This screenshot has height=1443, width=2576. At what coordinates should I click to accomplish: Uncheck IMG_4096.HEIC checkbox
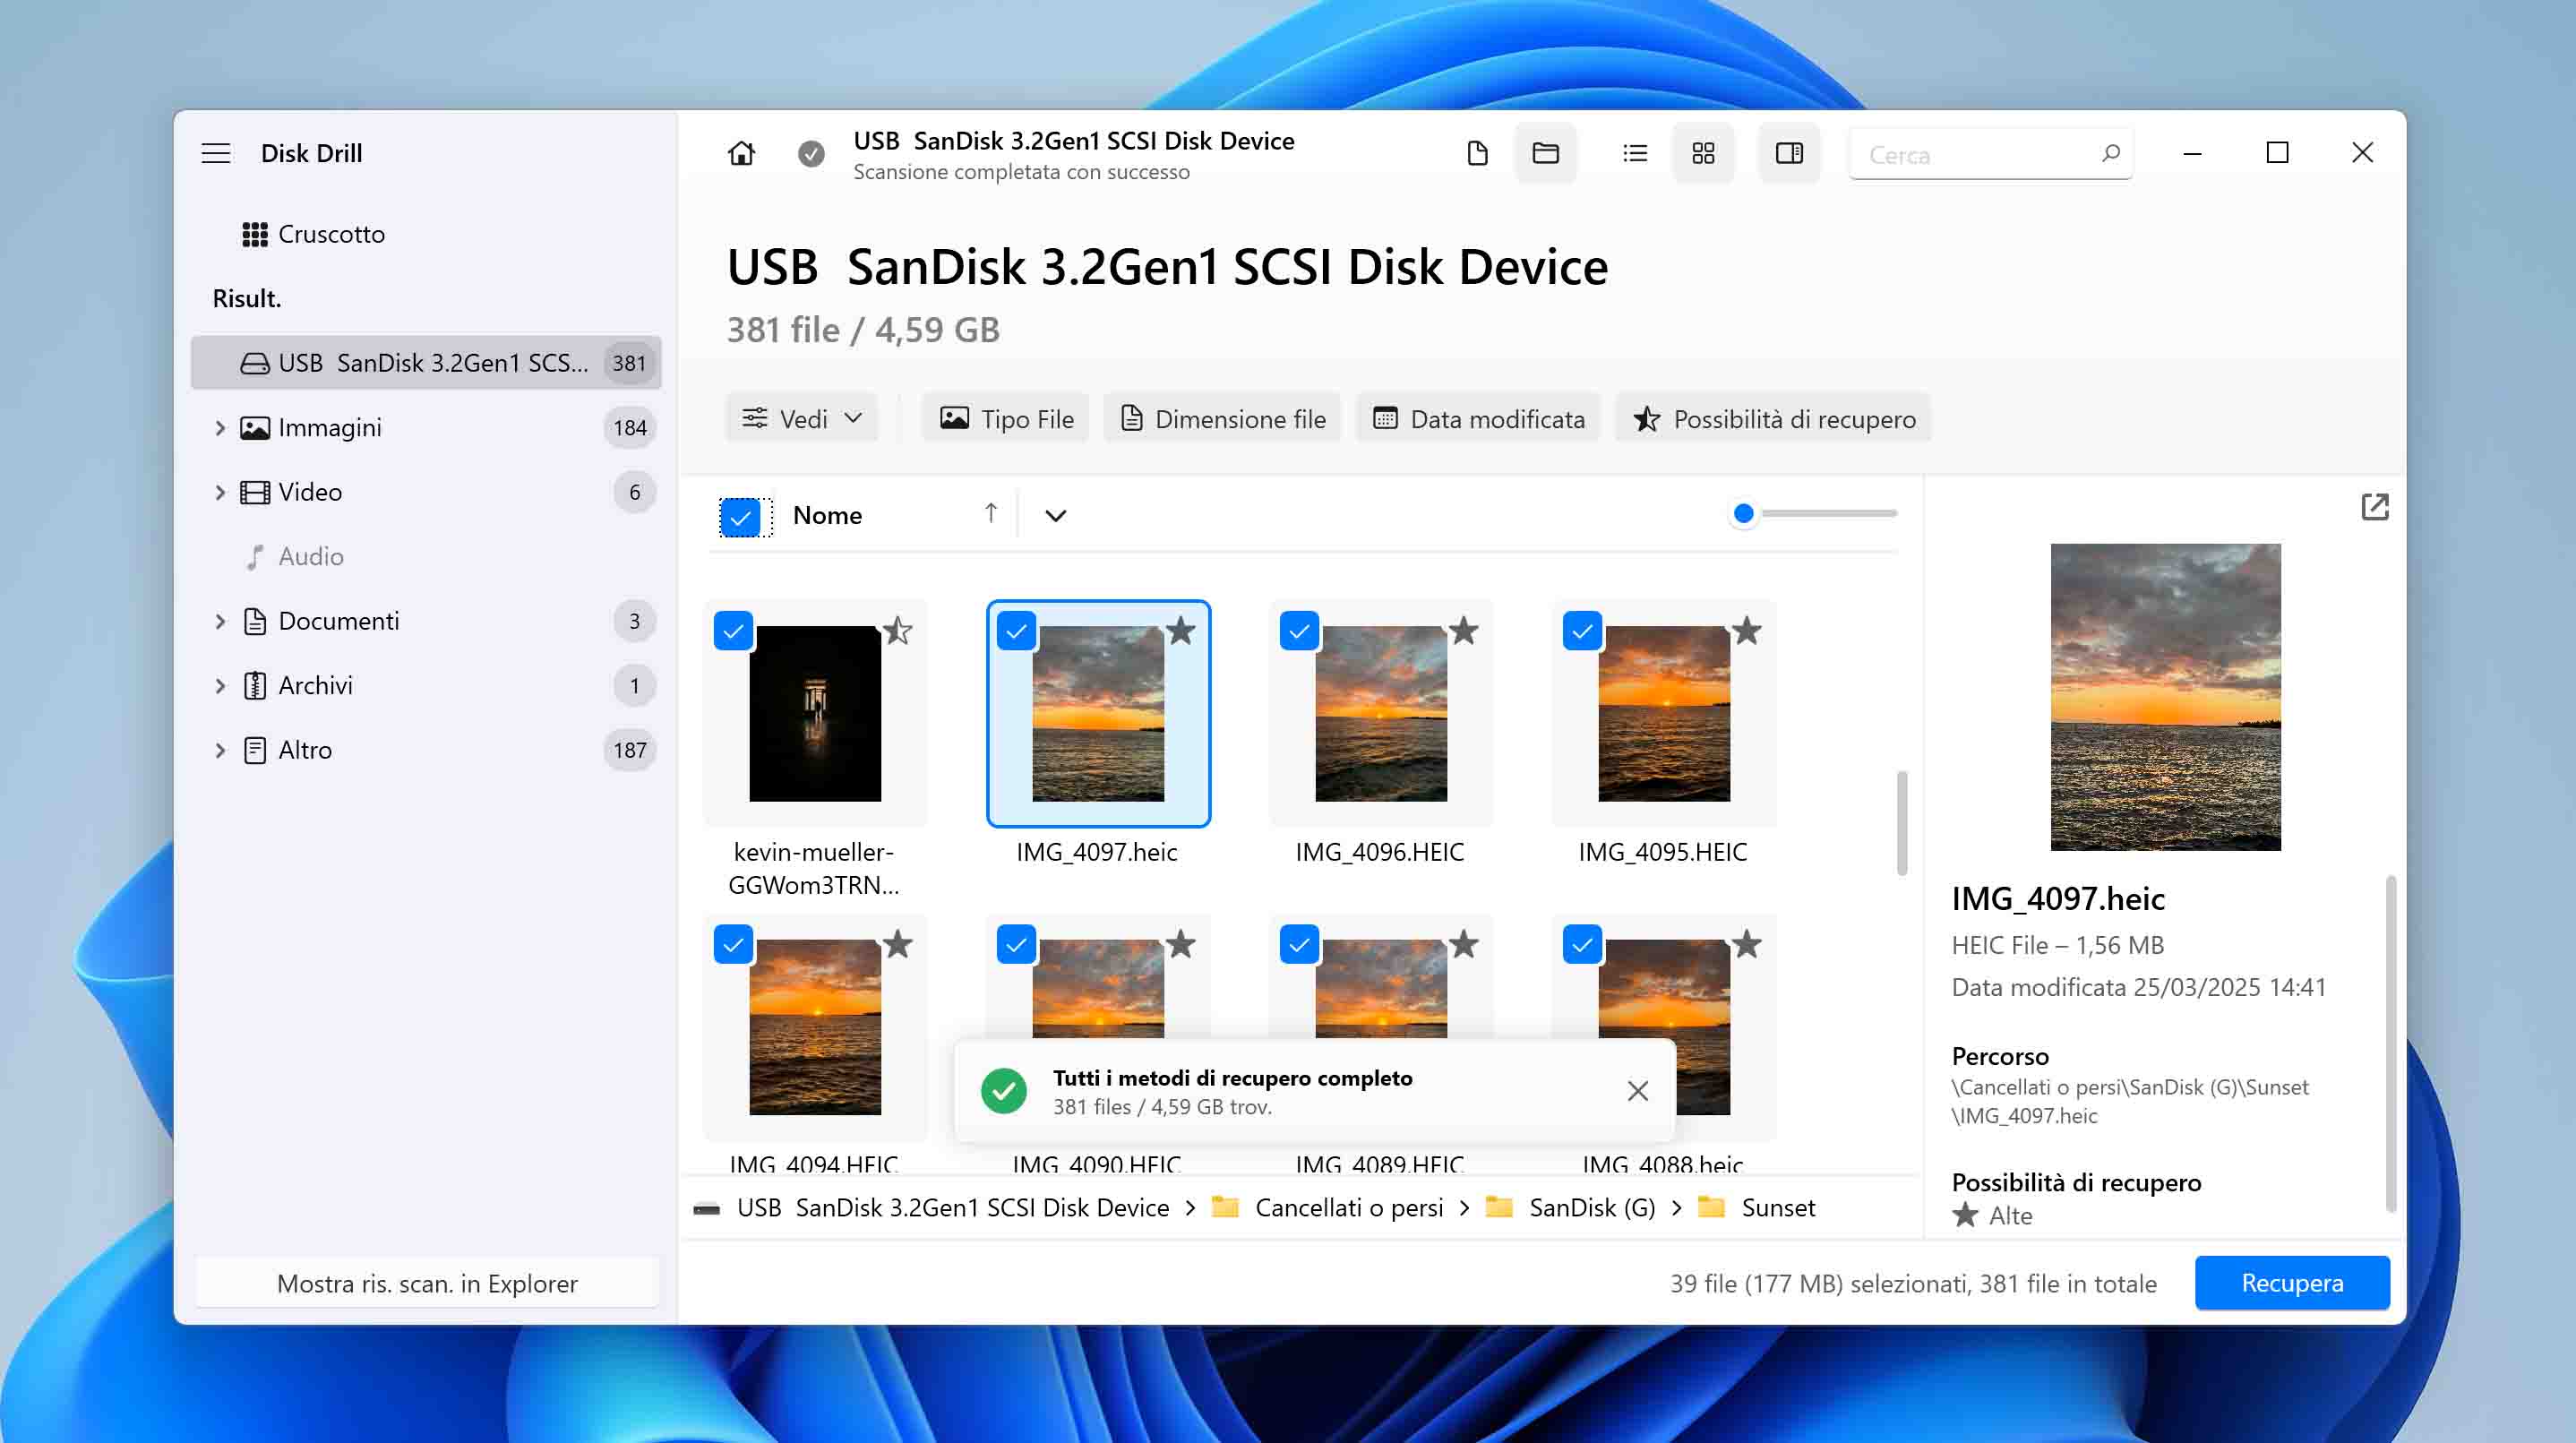1299,631
